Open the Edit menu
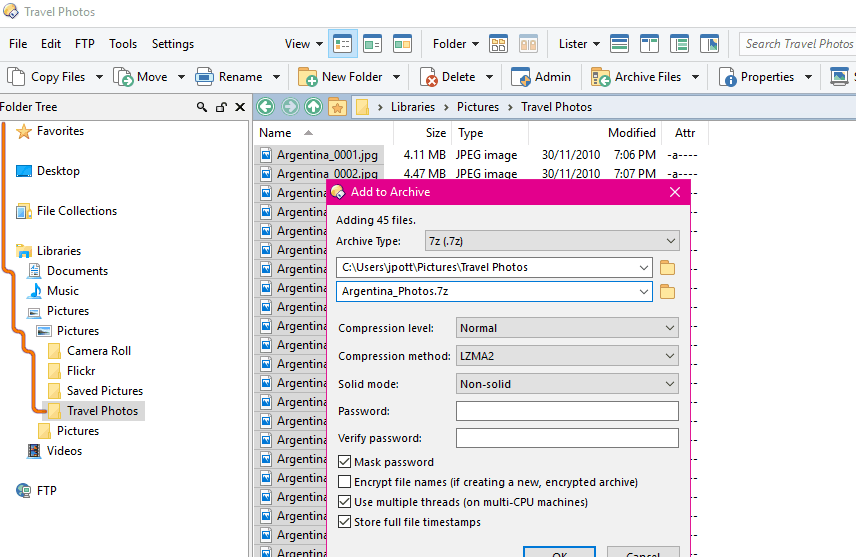 click(51, 44)
